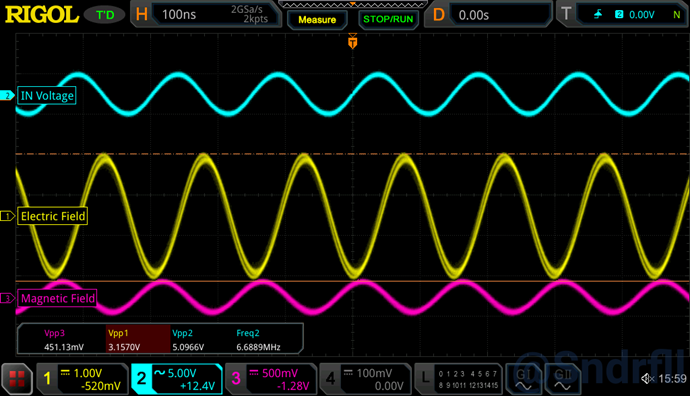
Task: Open the delay 0.00s settings panel
Action: point(488,15)
